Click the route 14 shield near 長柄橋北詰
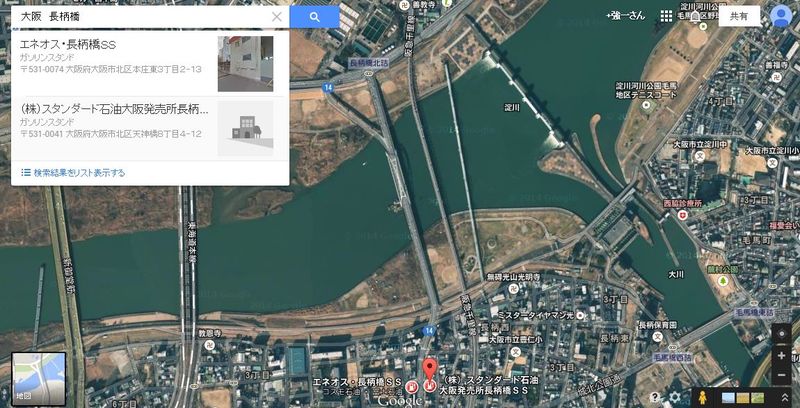Viewport: 800px width, 408px height. click(x=328, y=88)
